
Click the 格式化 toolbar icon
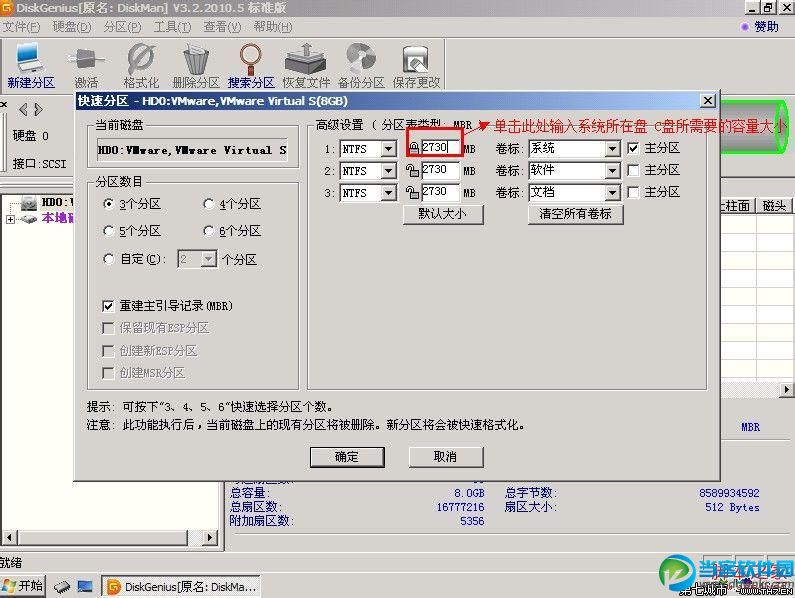141,65
